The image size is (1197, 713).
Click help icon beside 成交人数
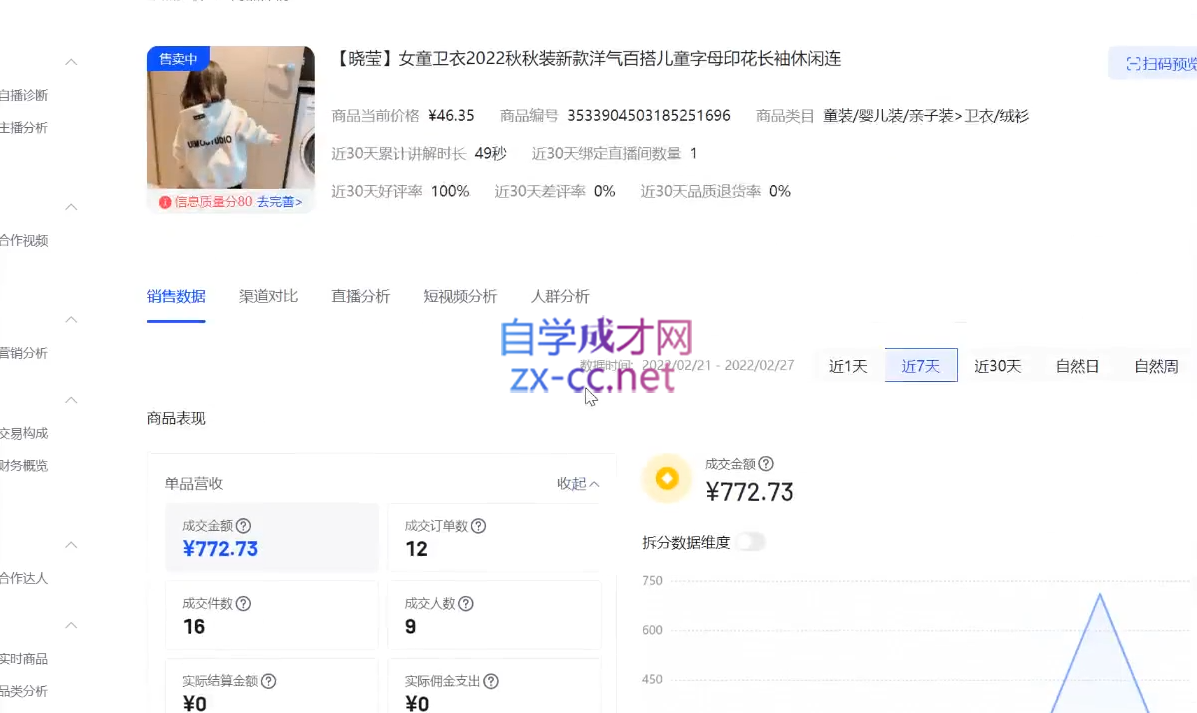coord(466,604)
